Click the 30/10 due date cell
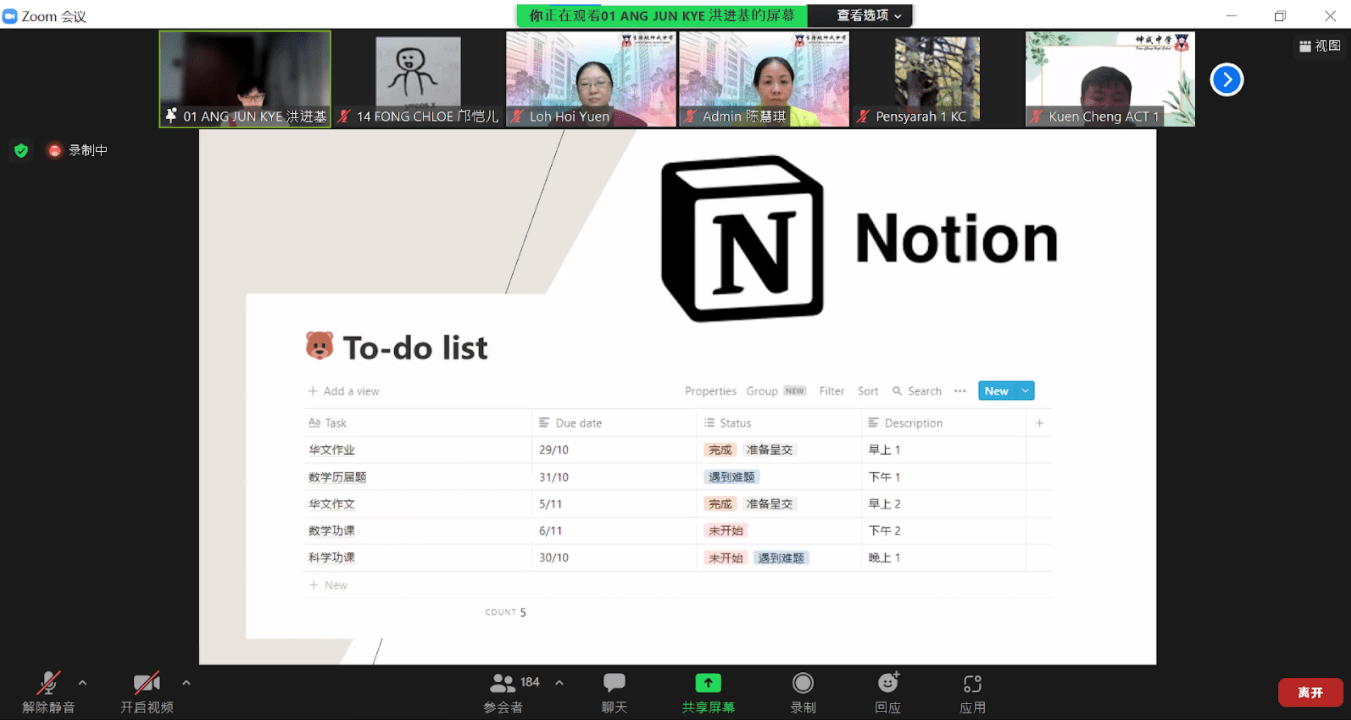This screenshot has height=720, width=1351. pyautogui.click(x=614, y=558)
